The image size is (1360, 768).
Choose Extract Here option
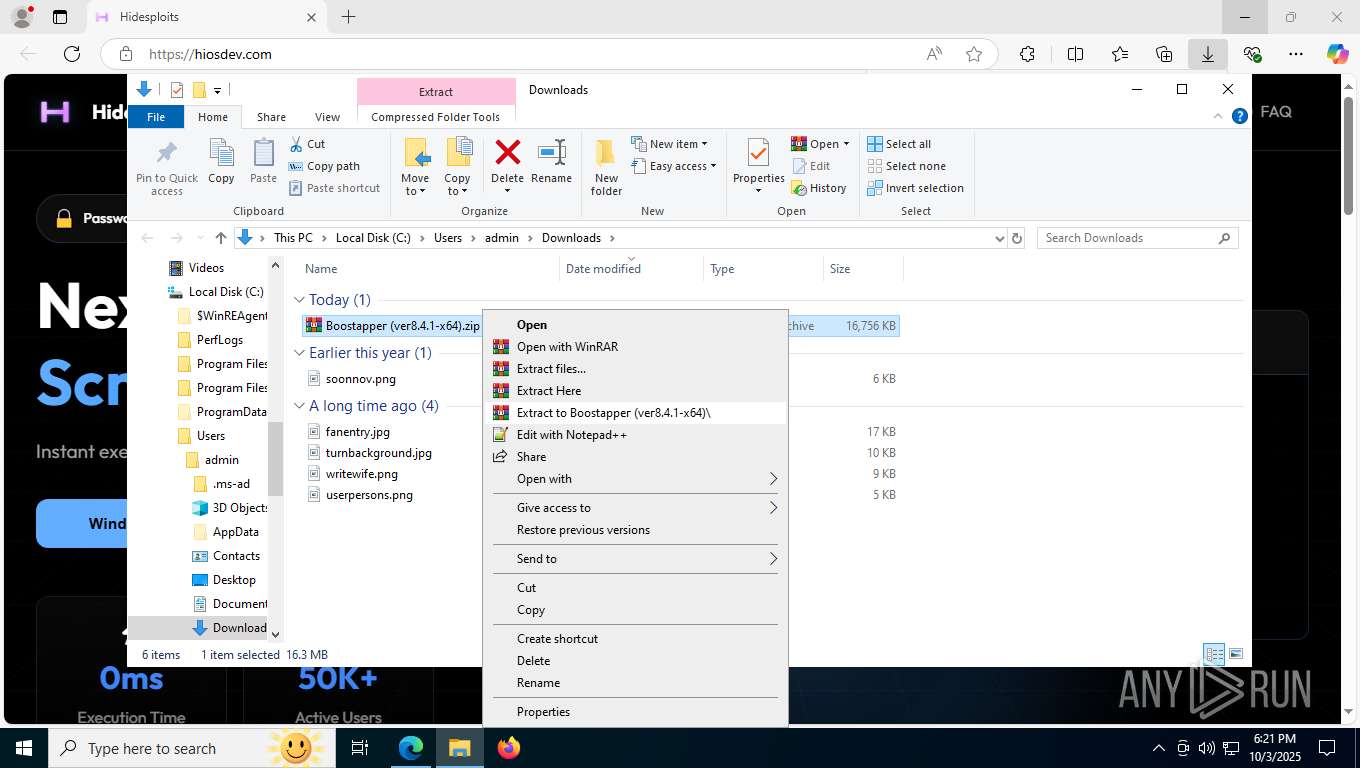[635, 391]
